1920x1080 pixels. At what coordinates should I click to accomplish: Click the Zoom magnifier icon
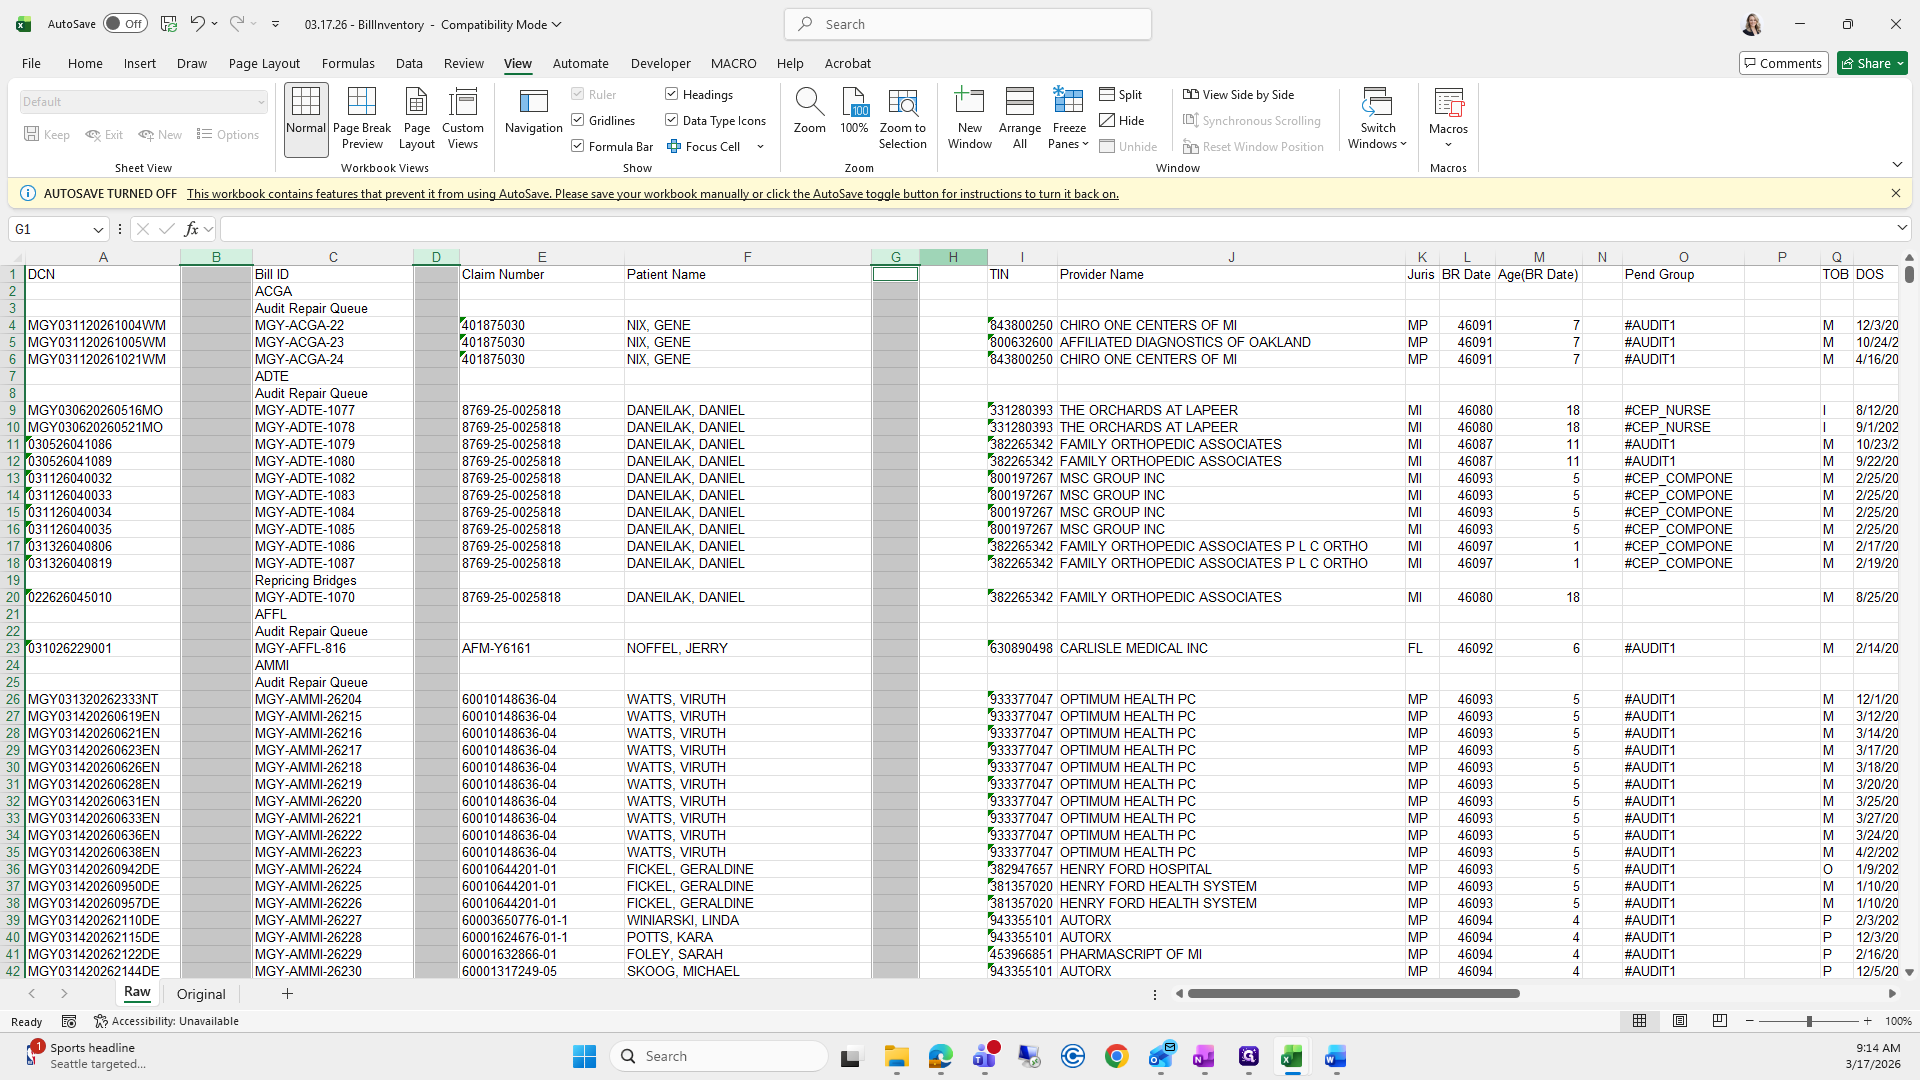click(809, 110)
